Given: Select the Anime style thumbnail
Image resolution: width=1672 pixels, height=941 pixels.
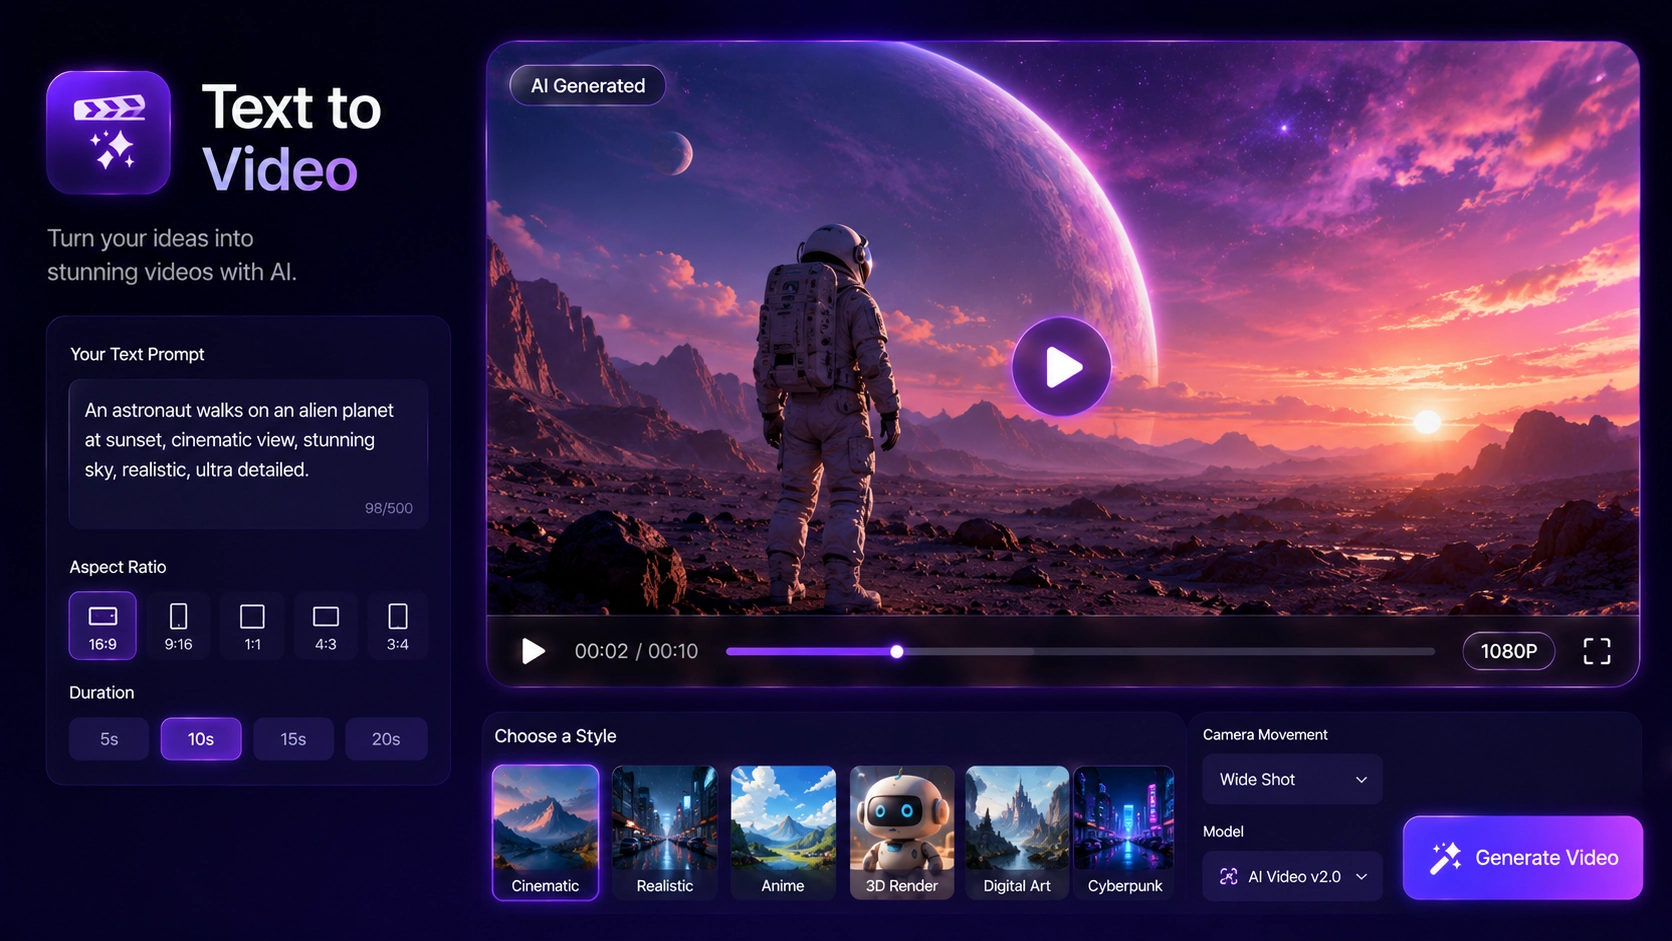Looking at the screenshot, I should (x=783, y=832).
